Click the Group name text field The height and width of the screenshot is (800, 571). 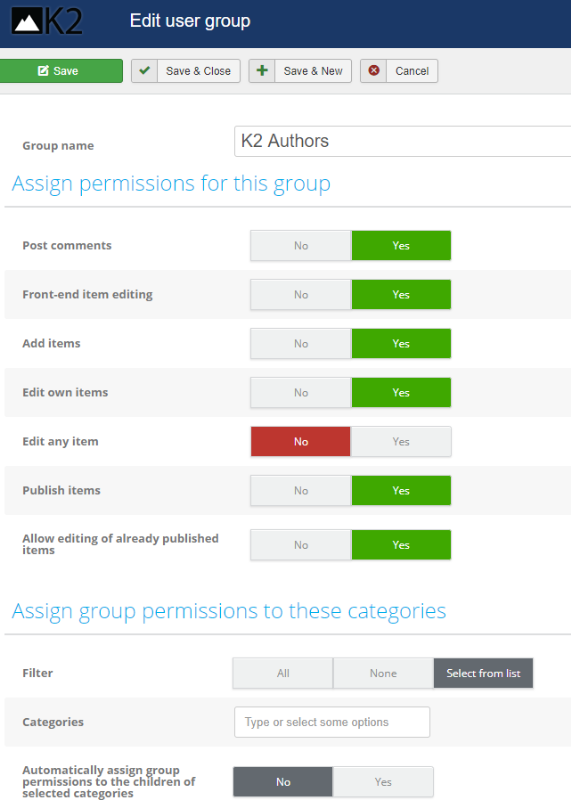(x=403, y=141)
